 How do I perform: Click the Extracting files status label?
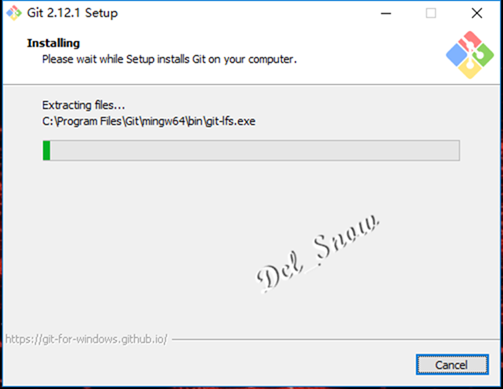tap(83, 105)
